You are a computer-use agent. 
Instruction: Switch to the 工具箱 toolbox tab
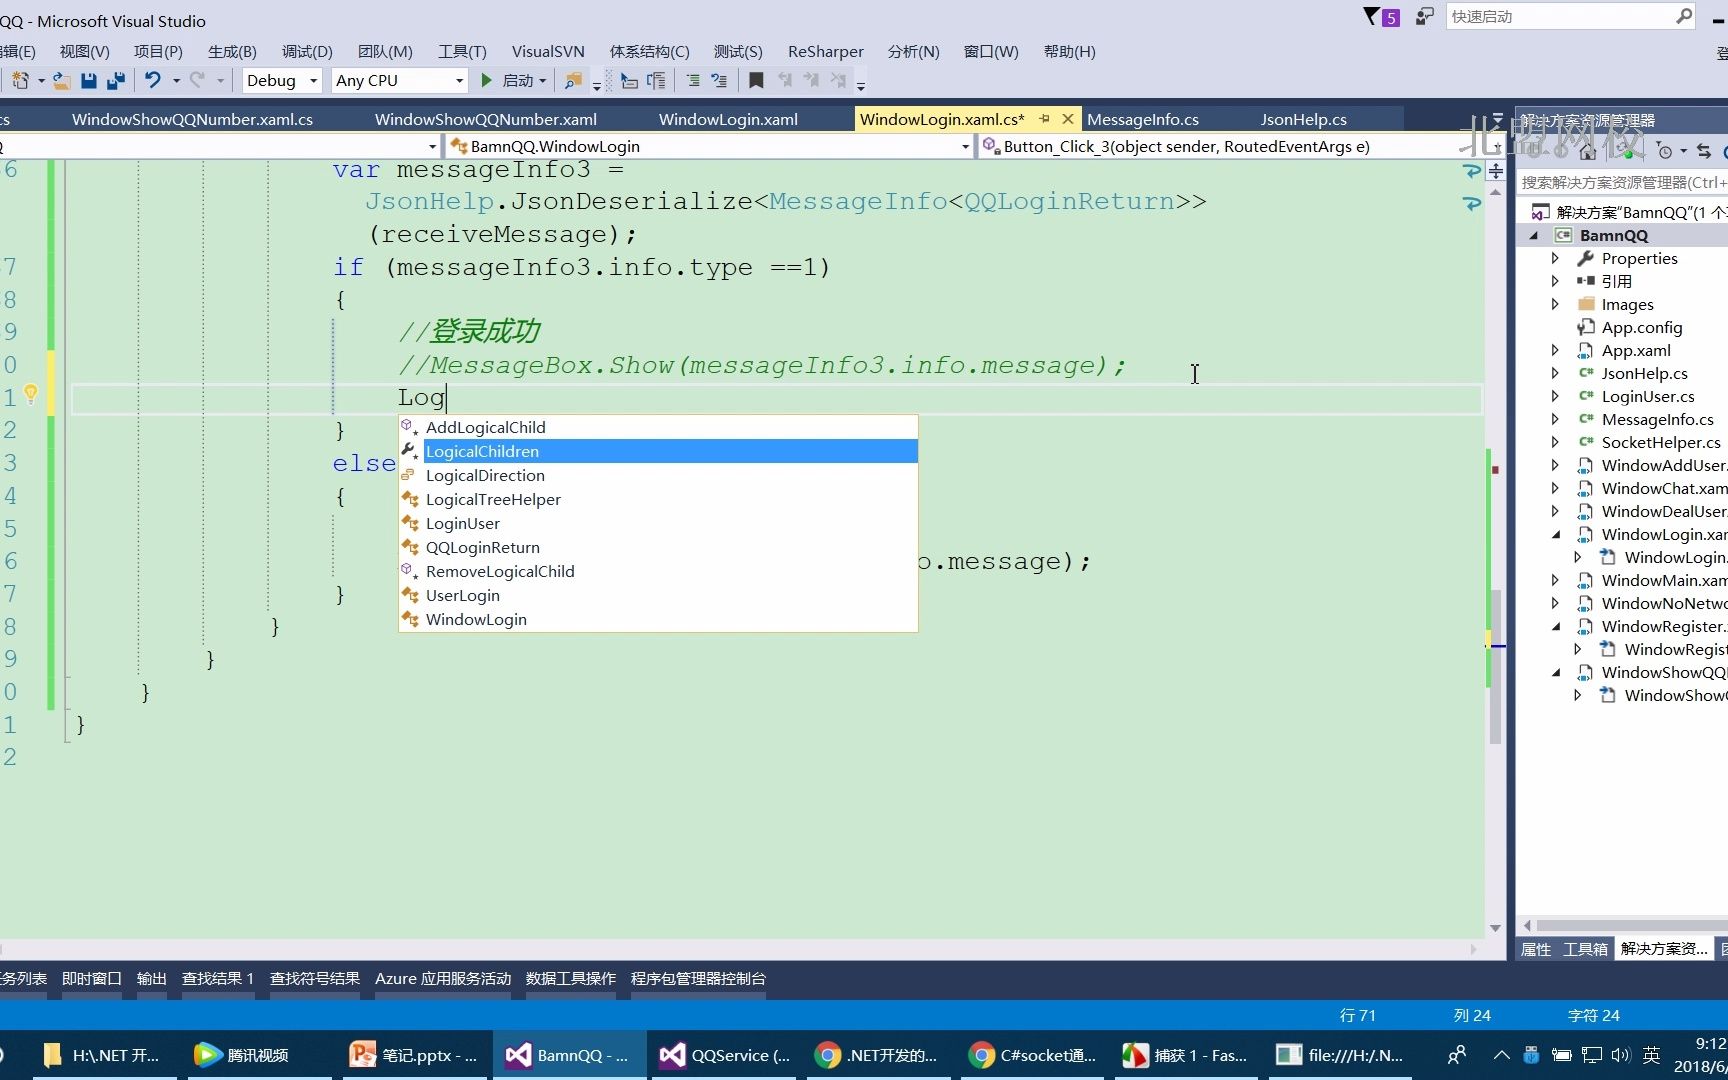click(x=1585, y=949)
